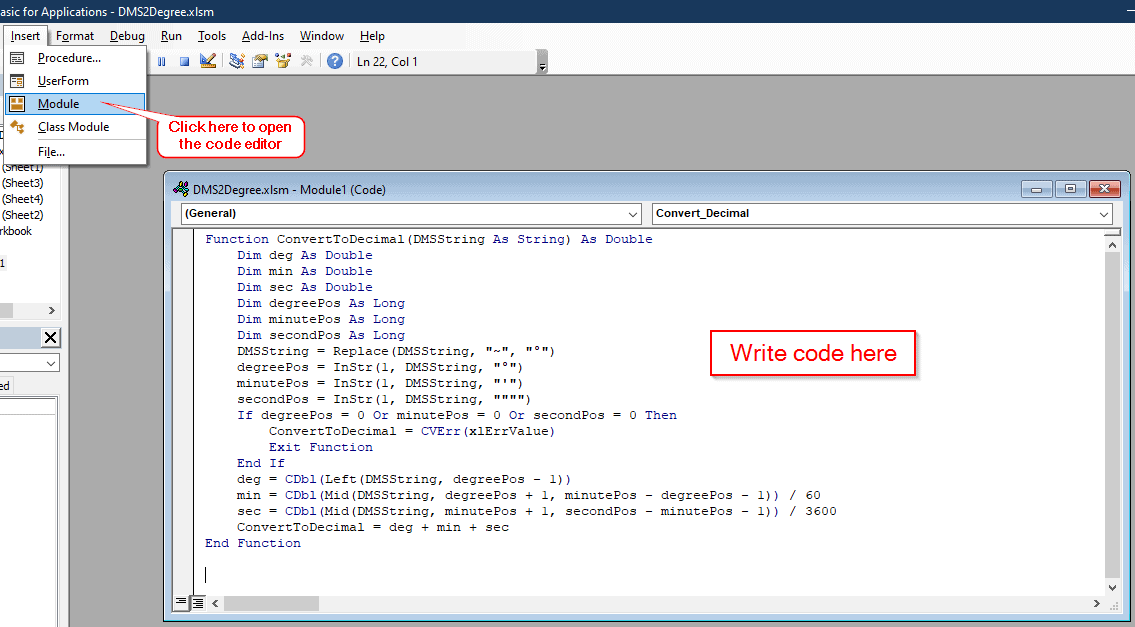Minimize the Module1 code window
1135x627 pixels.
pyautogui.click(x=1037, y=190)
